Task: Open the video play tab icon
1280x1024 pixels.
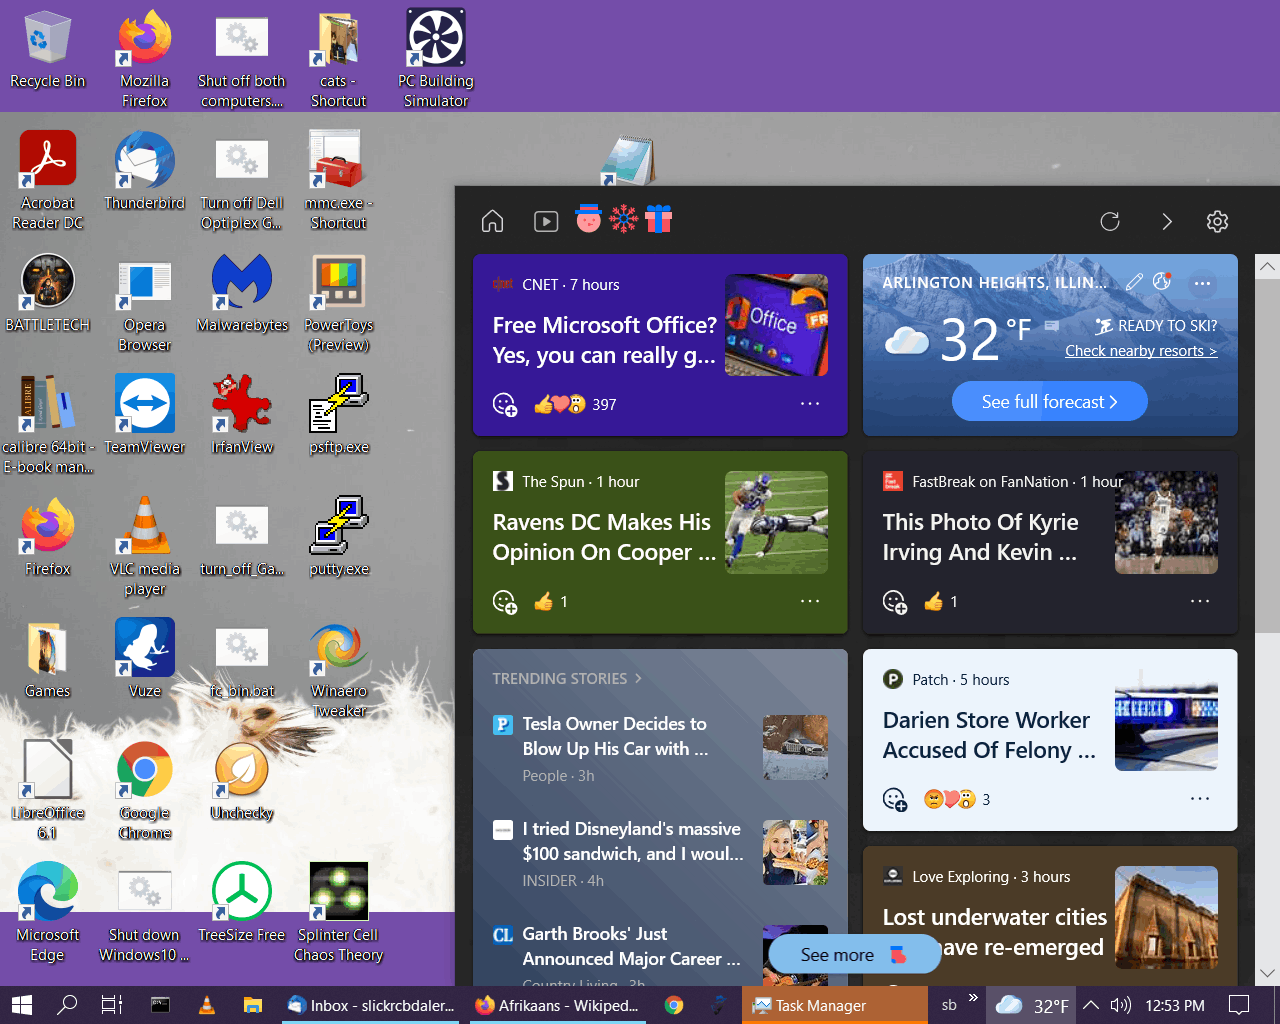Action: (546, 221)
